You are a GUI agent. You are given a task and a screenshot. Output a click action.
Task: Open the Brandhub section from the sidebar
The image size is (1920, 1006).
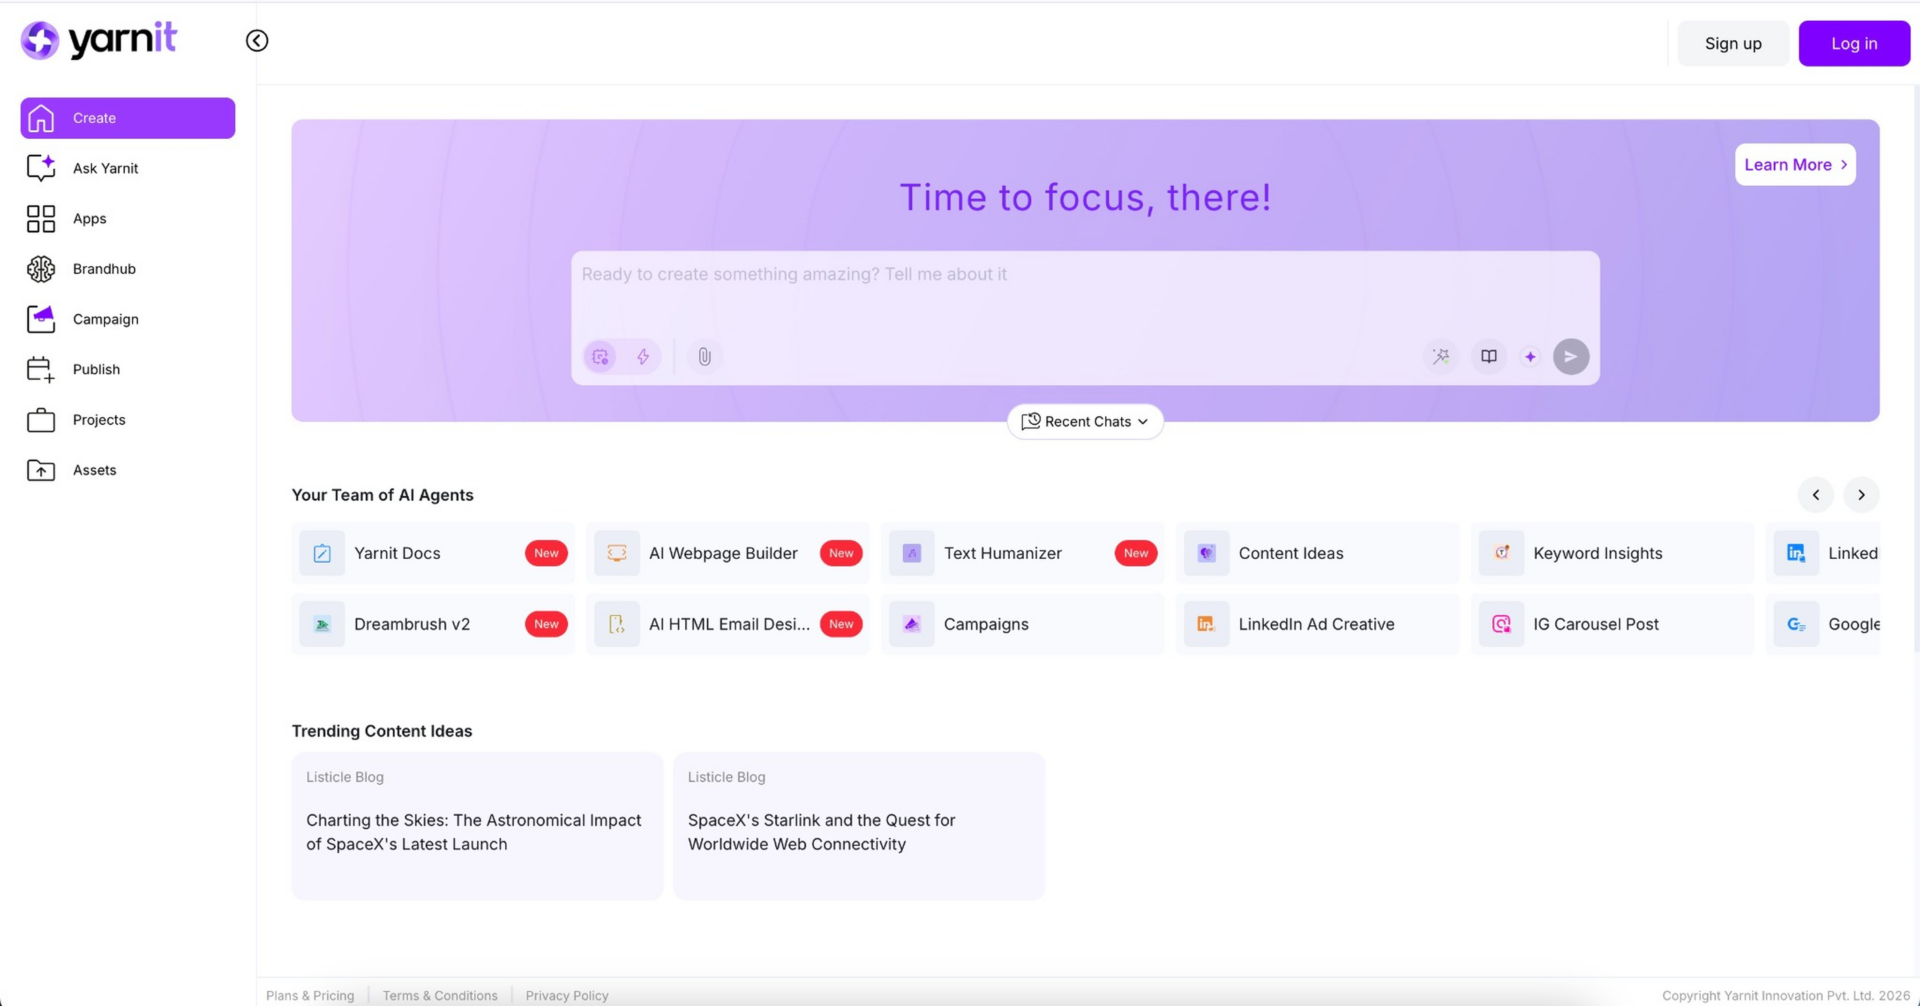pos(103,268)
